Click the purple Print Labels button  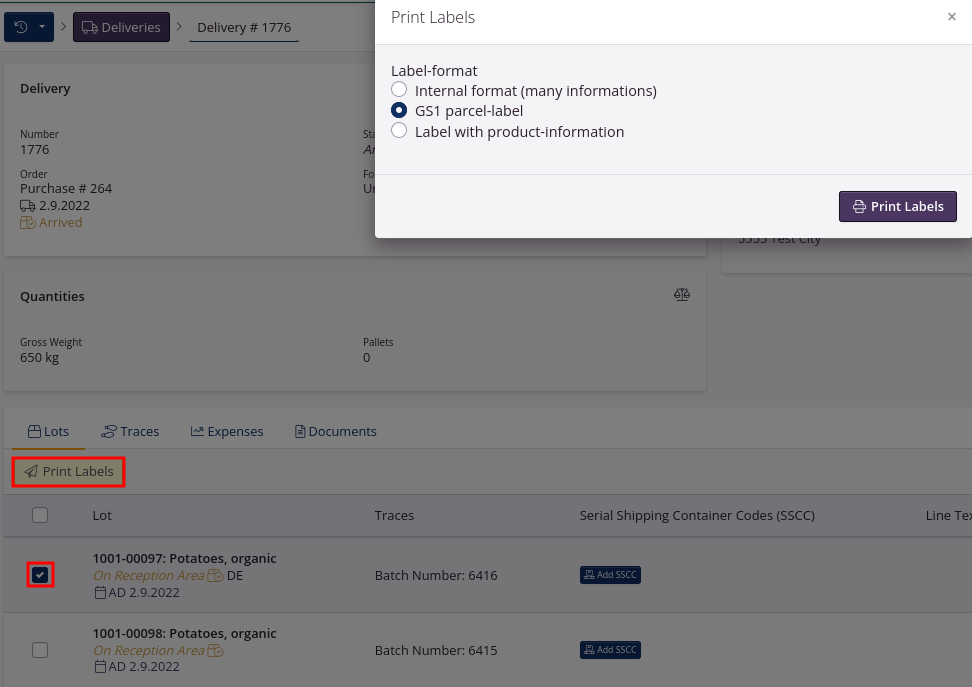point(897,206)
